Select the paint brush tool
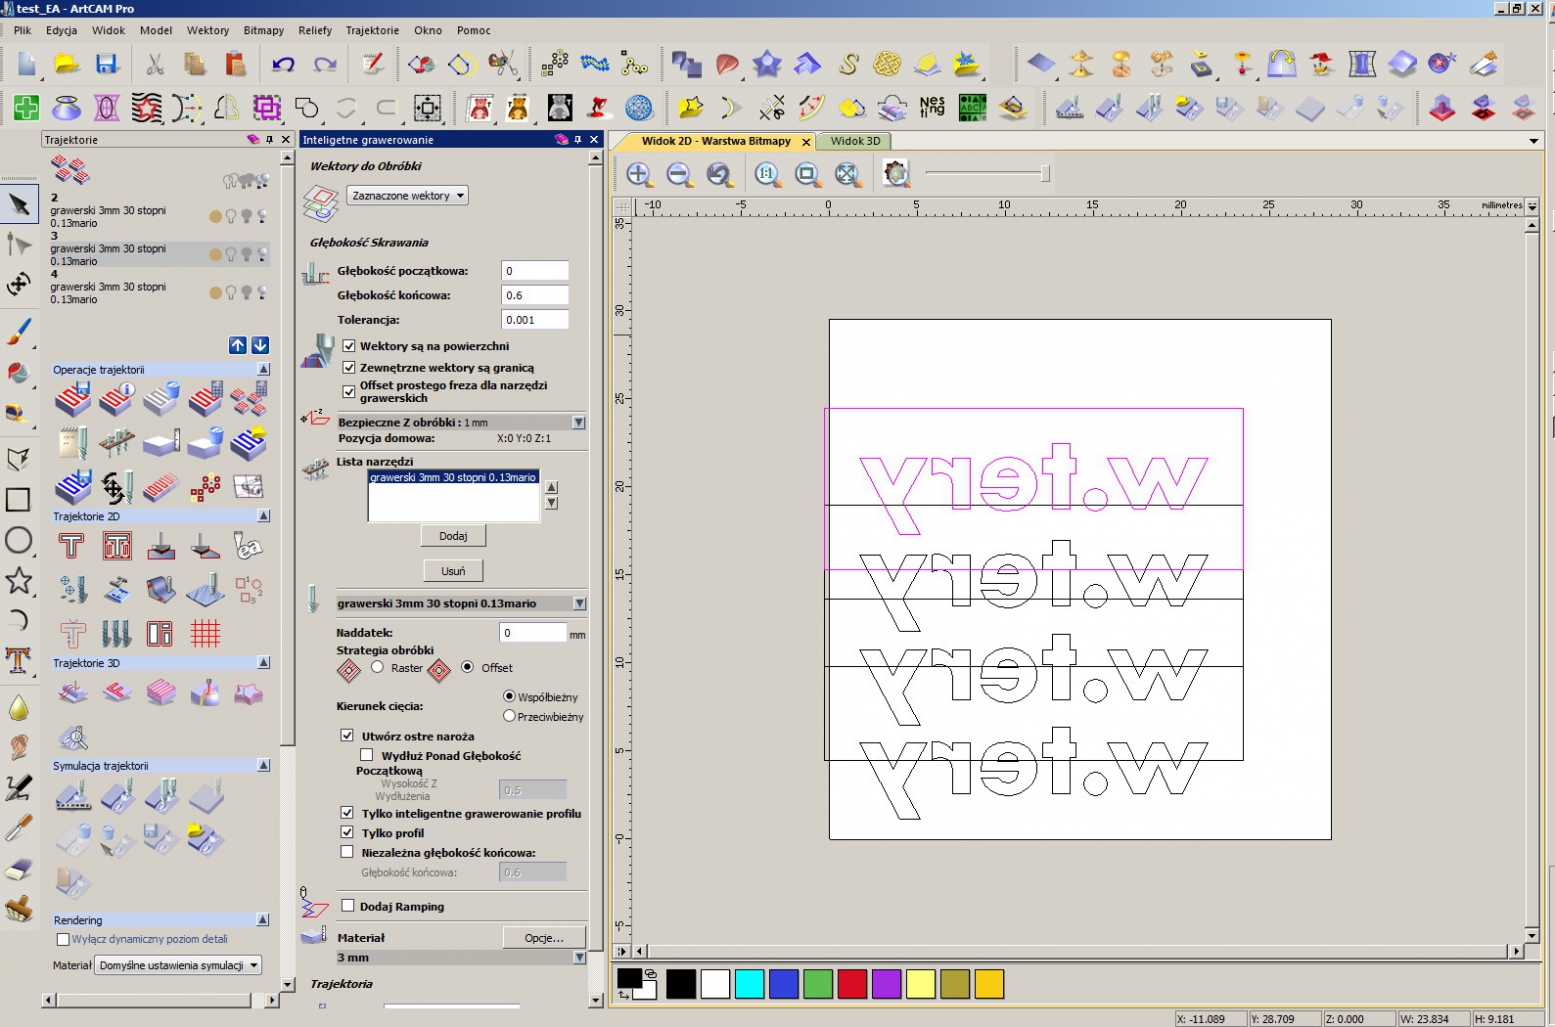This screenshot has height=1027, width=1555. (x=18, y=331)
